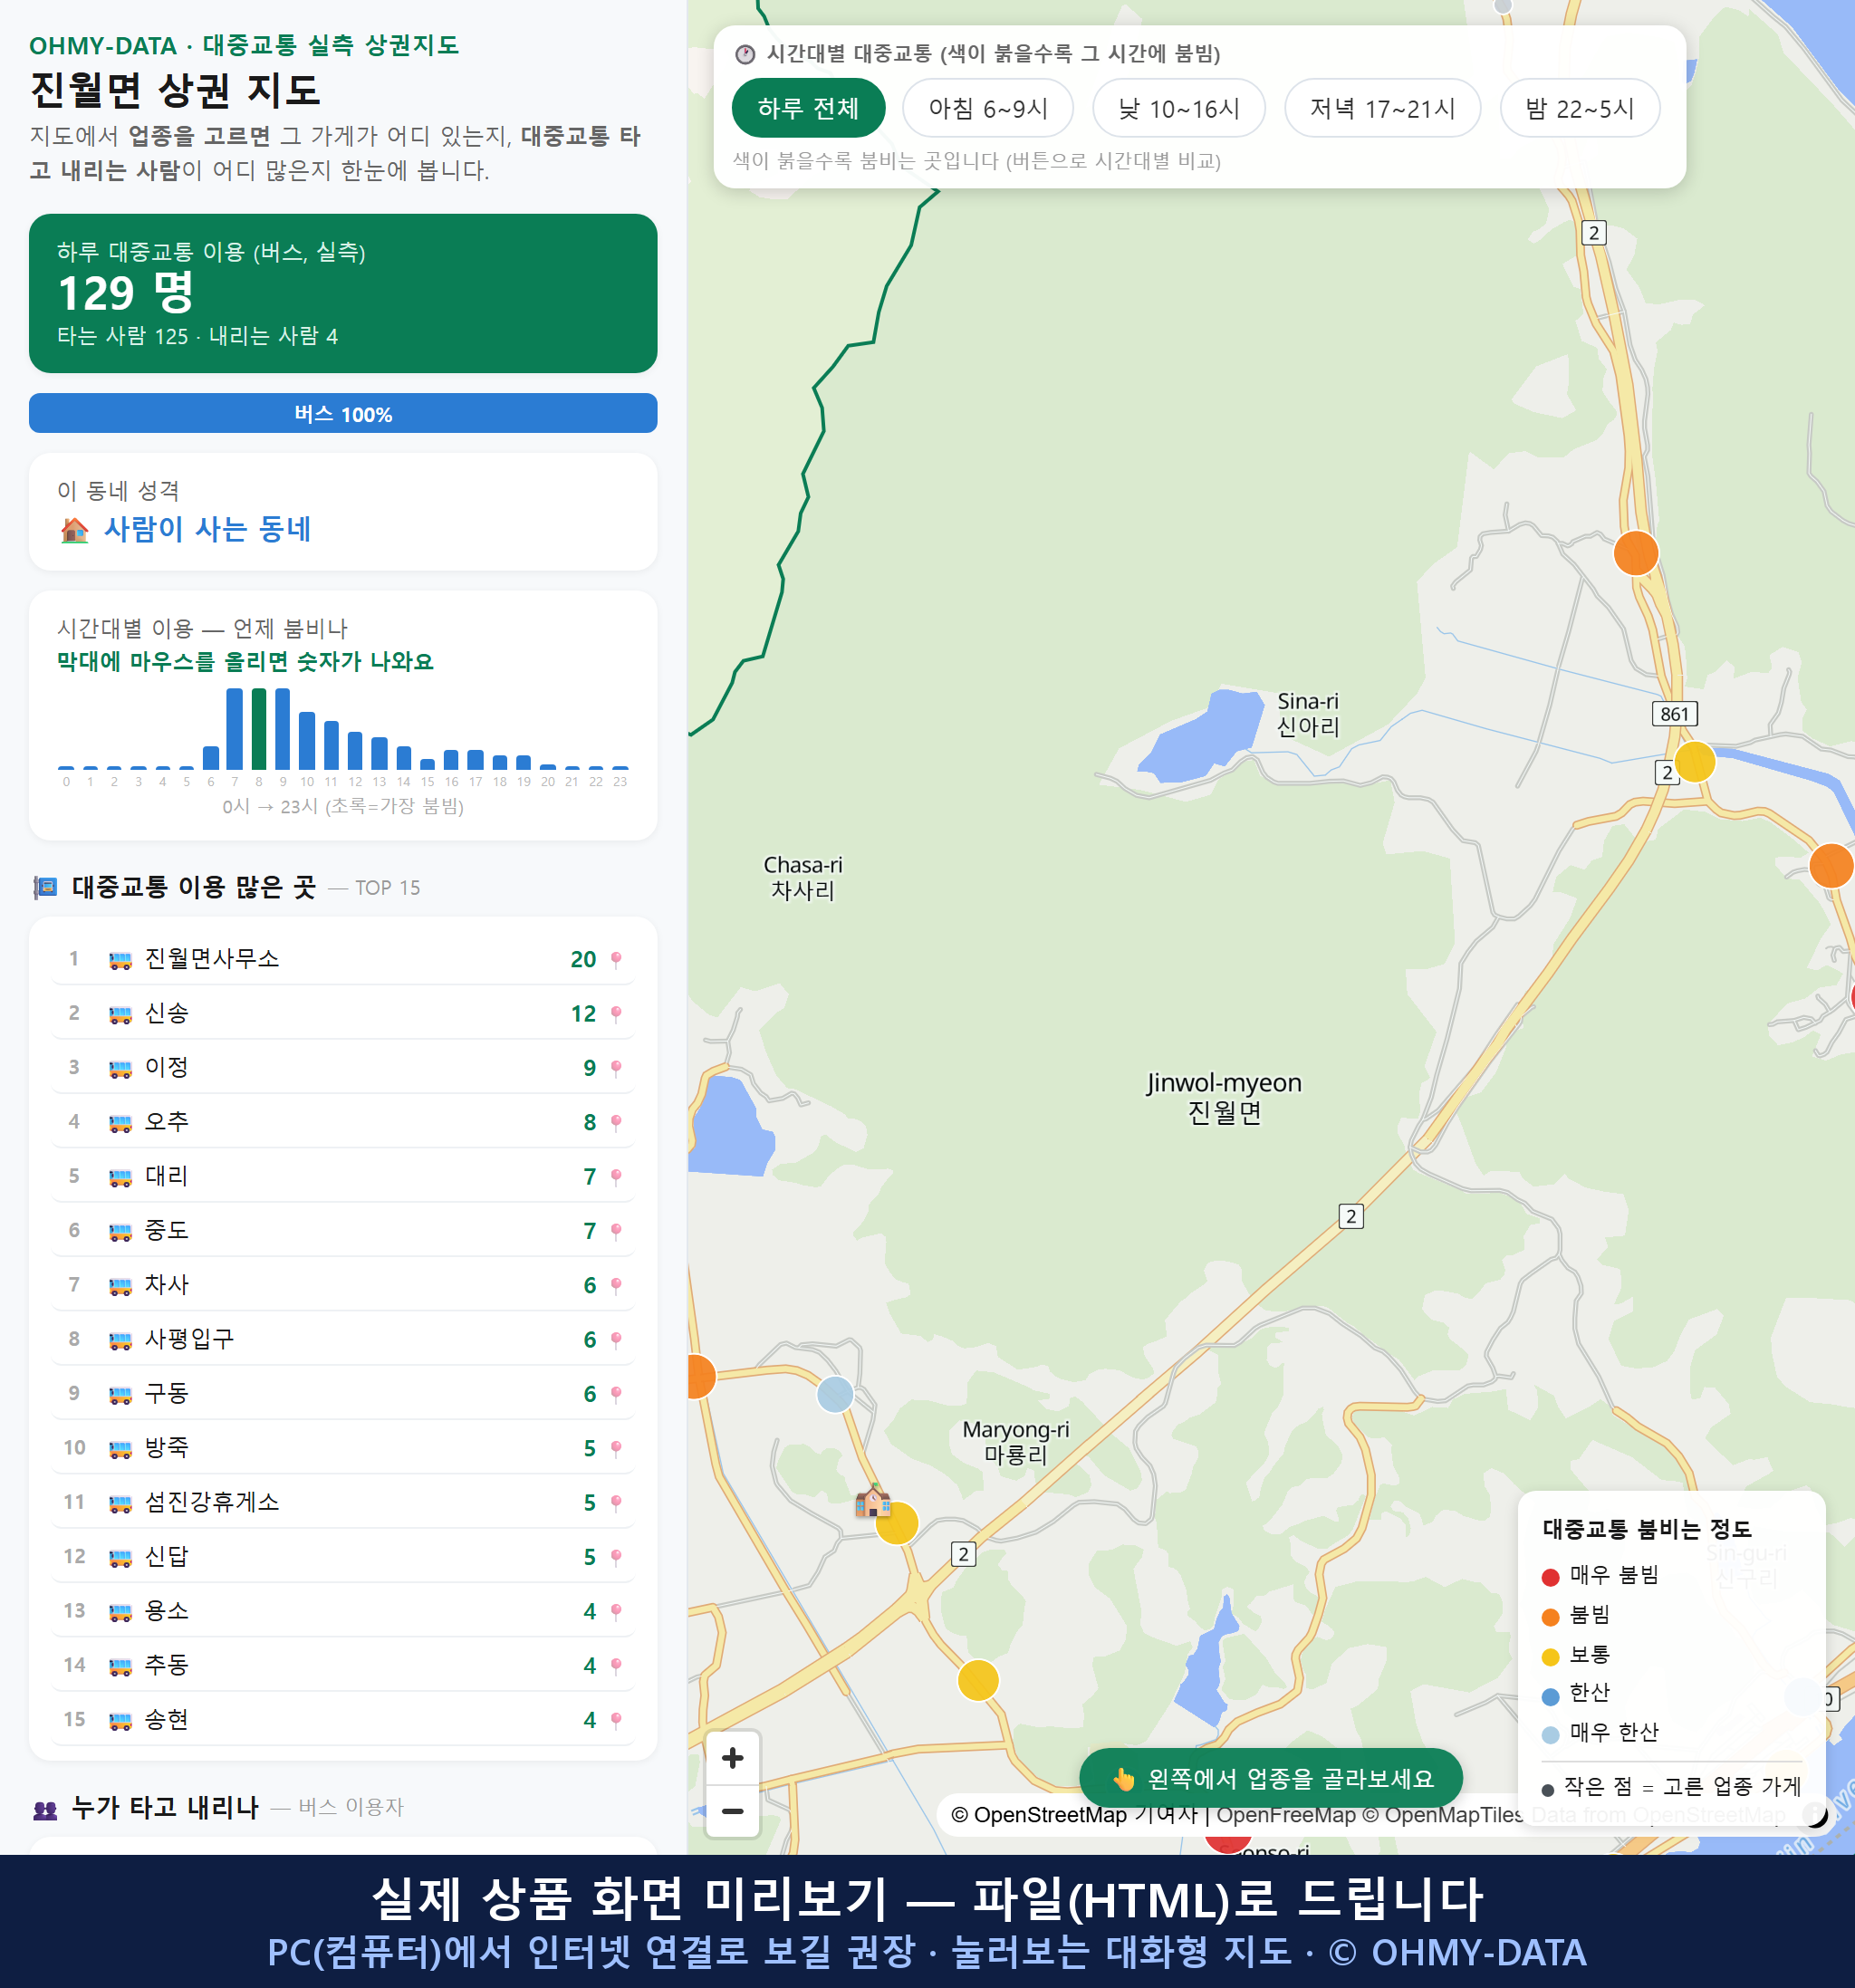This screenshot has height=1988, width=1855.
Task: Zoom in on the map
Action: 733,1758
